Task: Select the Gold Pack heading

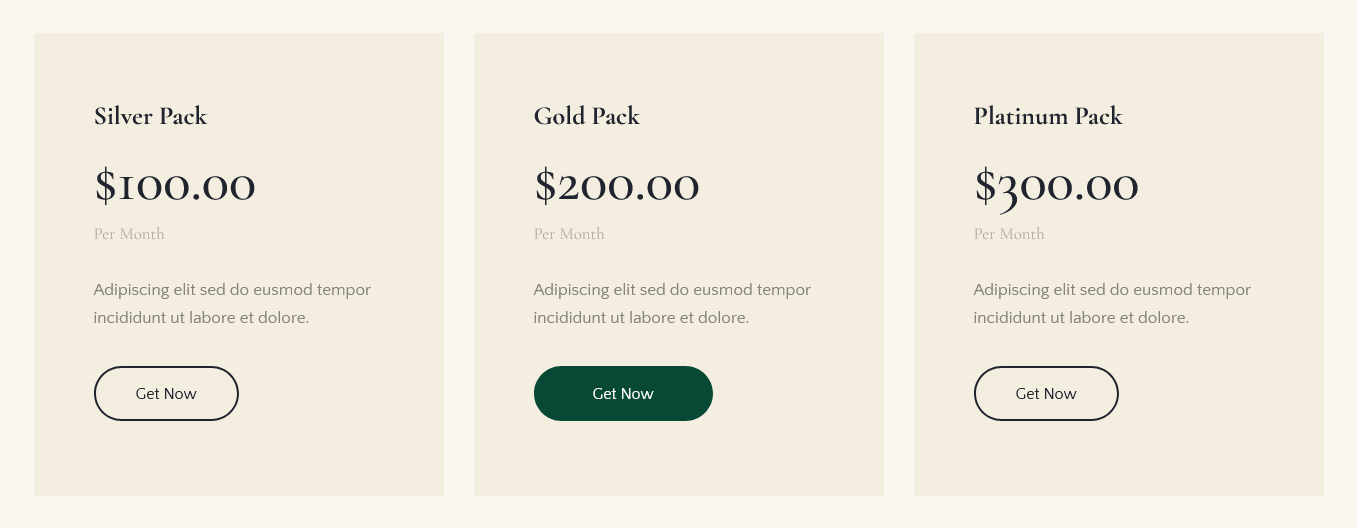Action: pyautogui.click(x=587, y=116)
